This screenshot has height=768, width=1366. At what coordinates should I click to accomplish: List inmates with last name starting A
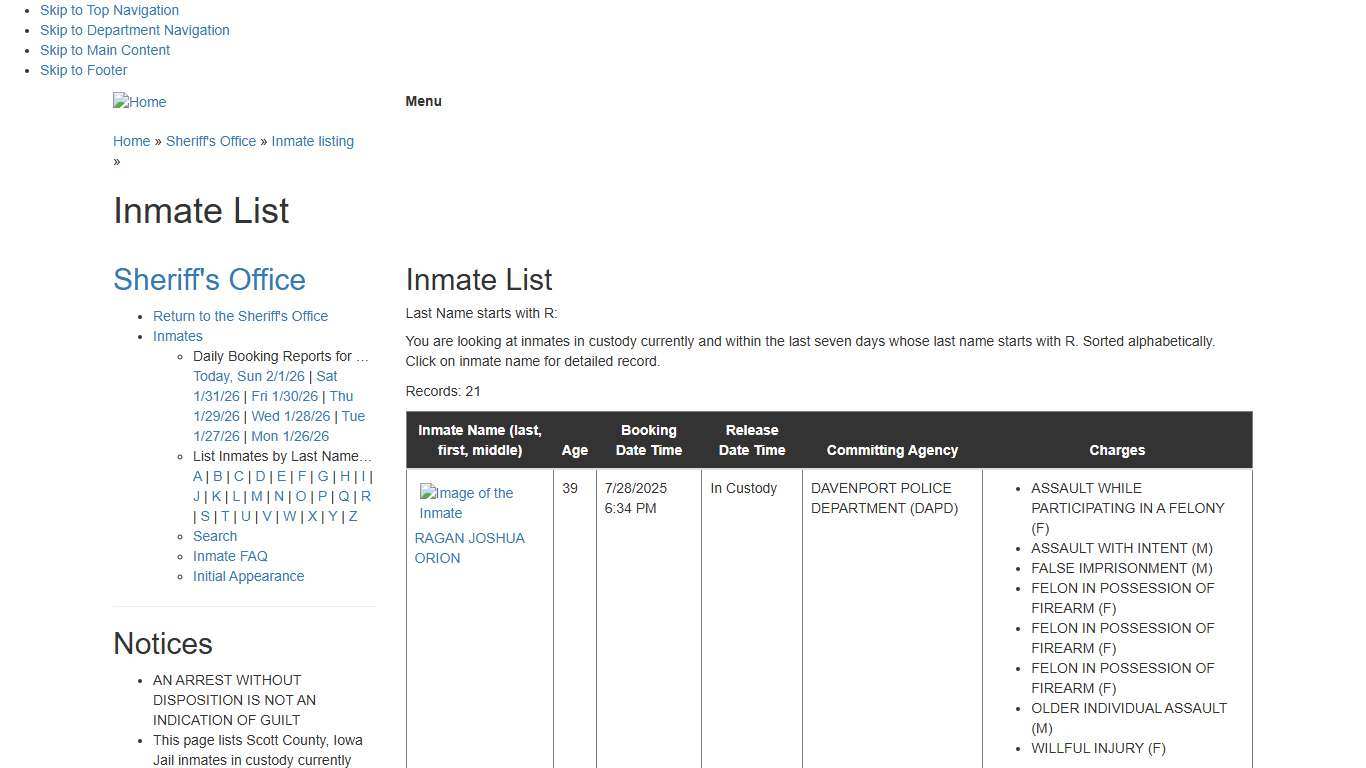[197, 476]
